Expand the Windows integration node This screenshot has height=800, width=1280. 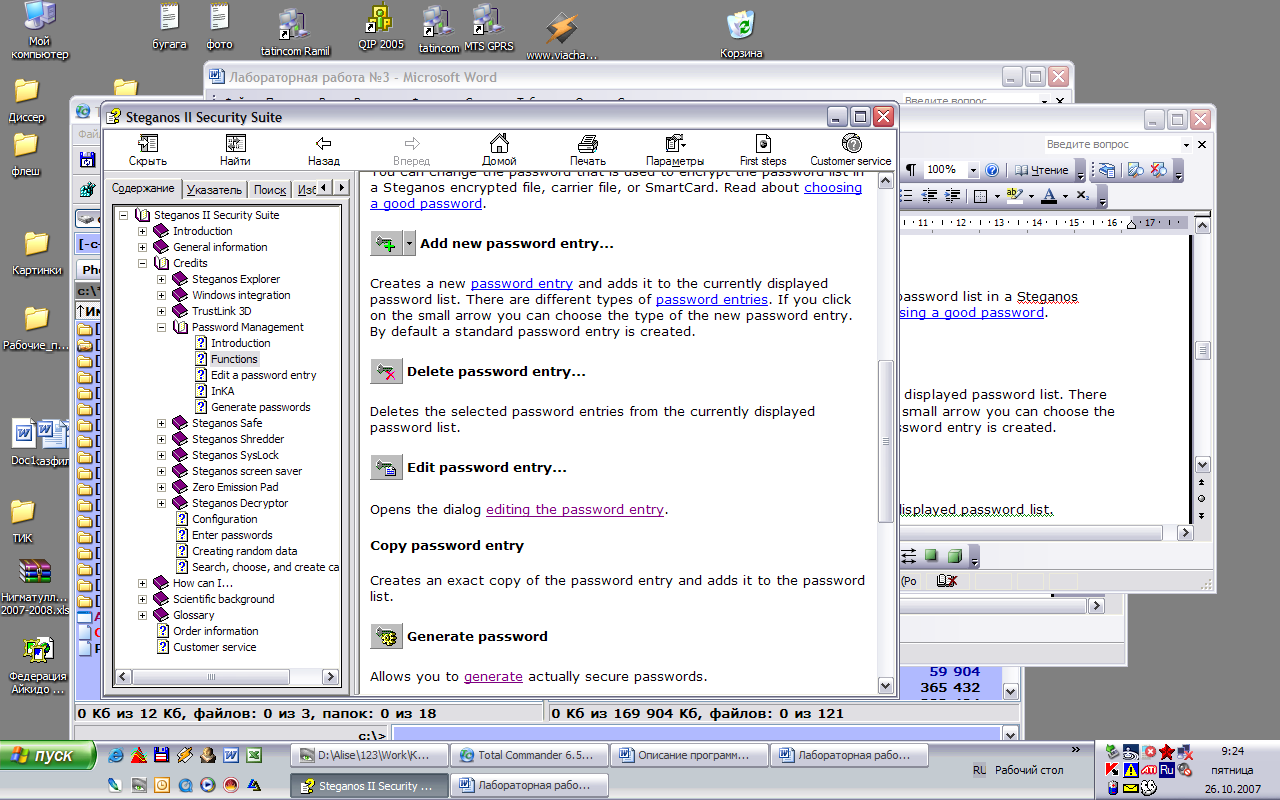161,295
